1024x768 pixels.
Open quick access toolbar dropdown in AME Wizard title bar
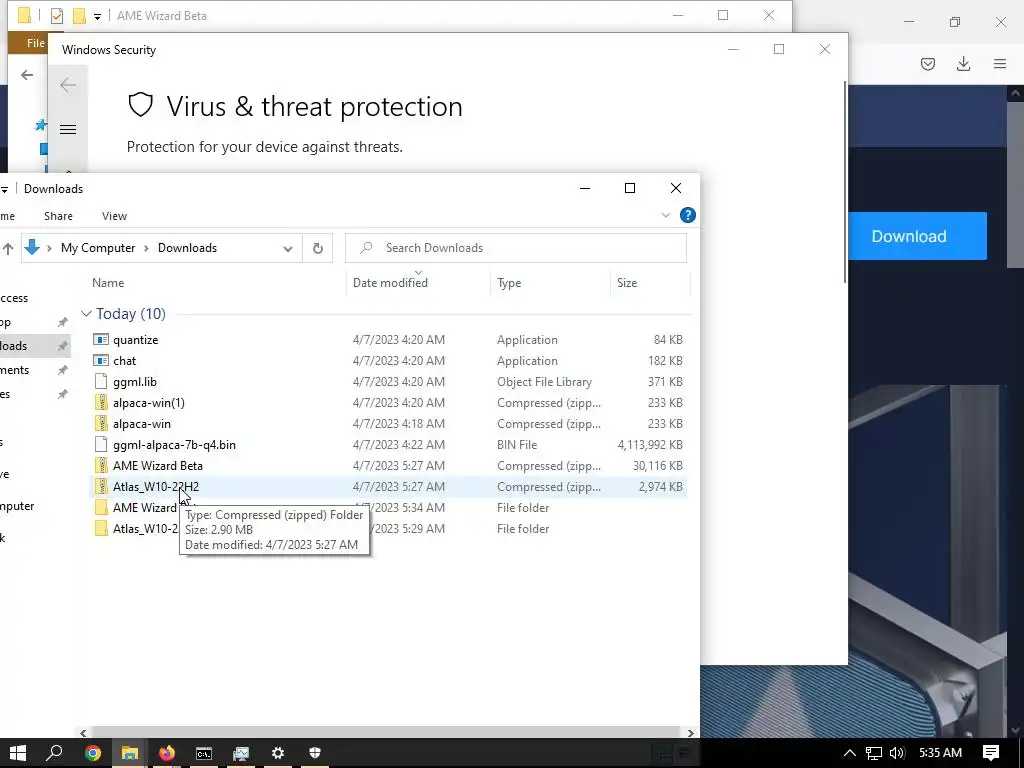pos(97,16)
